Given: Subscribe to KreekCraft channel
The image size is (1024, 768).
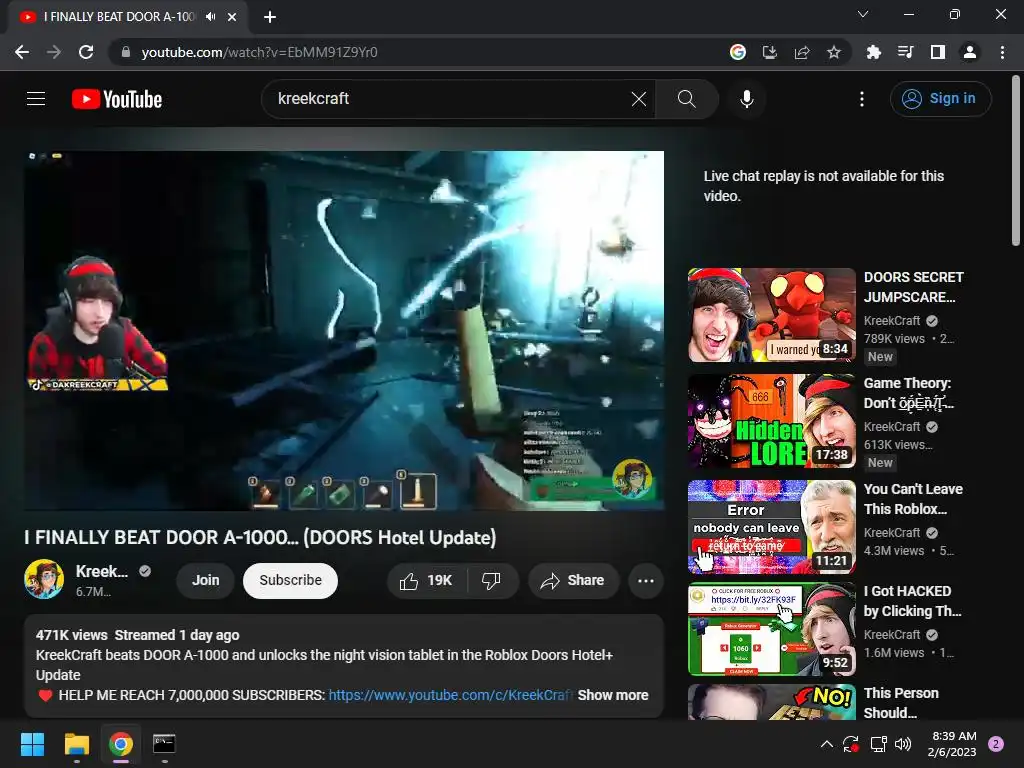Looking at the screenshot, I should coord(291,581).
